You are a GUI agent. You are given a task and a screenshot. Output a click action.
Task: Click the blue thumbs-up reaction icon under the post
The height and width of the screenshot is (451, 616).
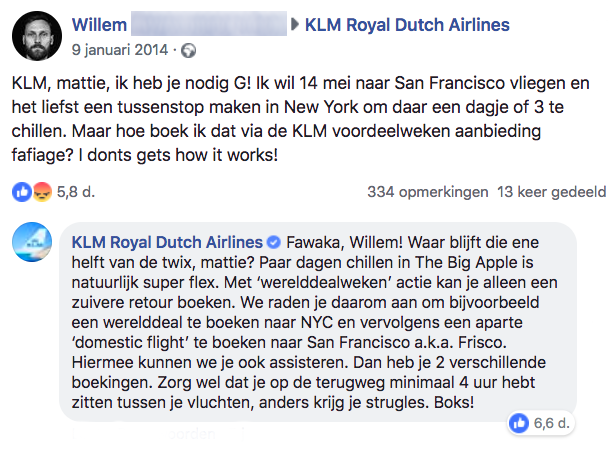pyautogui.click(x=21, y=191)
